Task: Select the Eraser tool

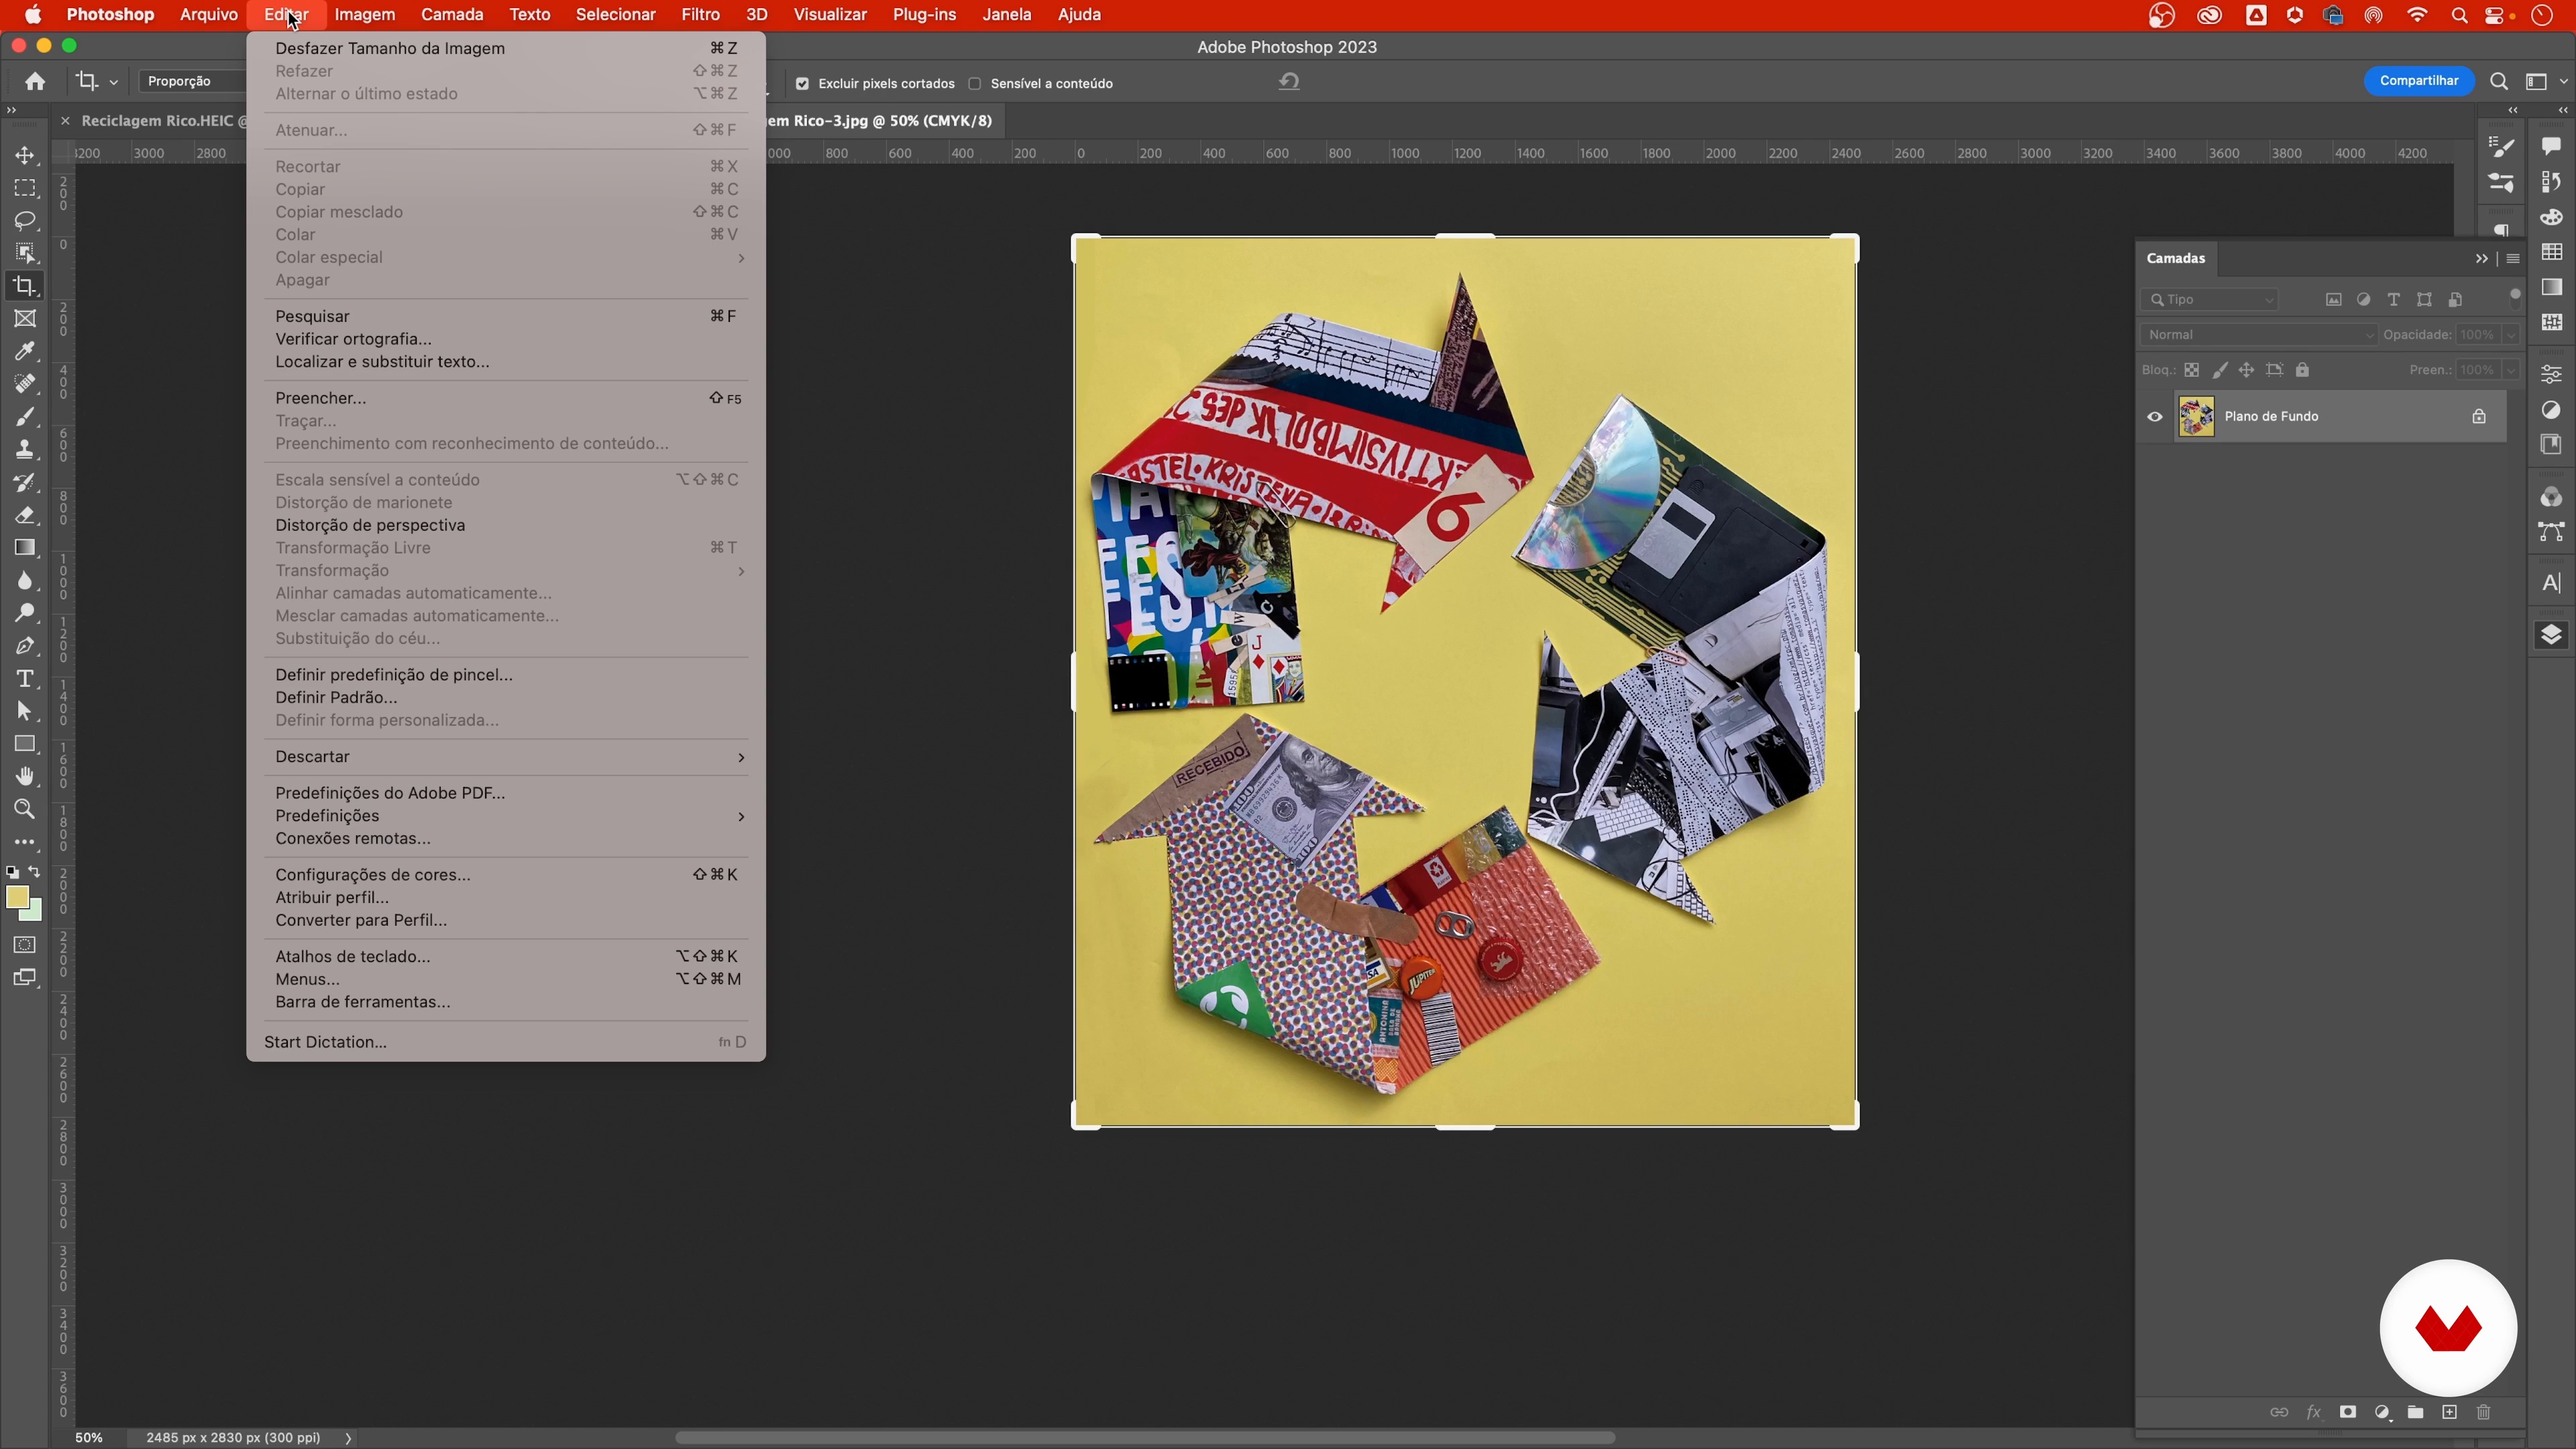Action: pyautogui.click(x=25, y=515)
